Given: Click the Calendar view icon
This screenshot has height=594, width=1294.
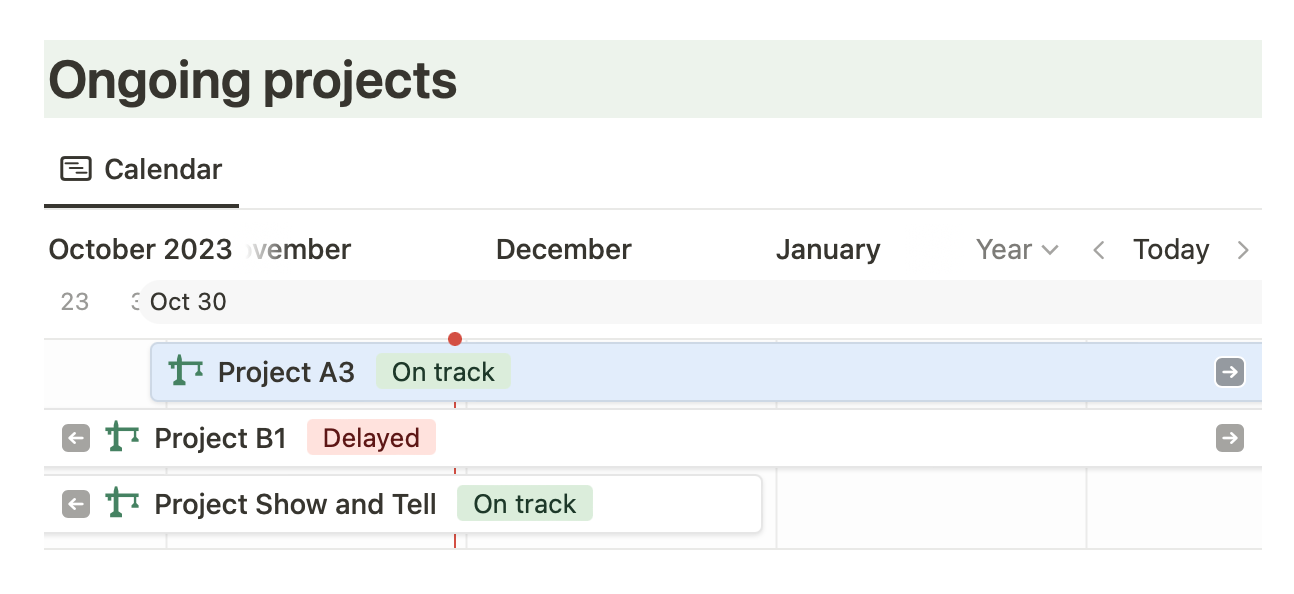Looking at the screenshot, I should point(76,169).
